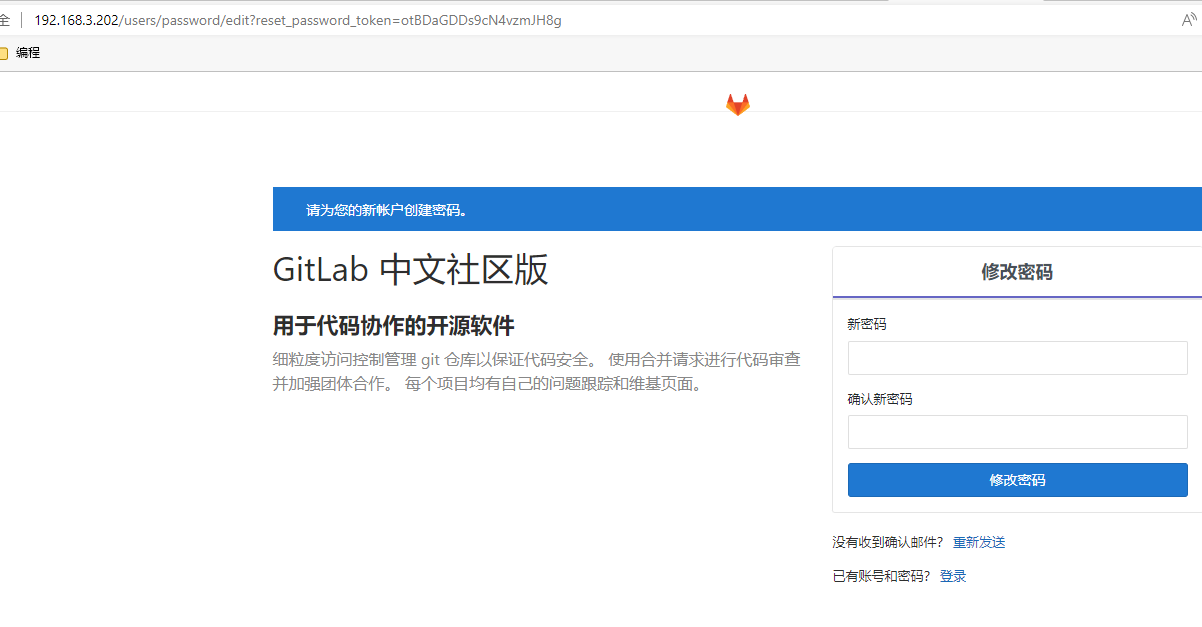Click the browser address bar URL
This screenshot has width=1202, height=627.
click(x=298, y=20)
